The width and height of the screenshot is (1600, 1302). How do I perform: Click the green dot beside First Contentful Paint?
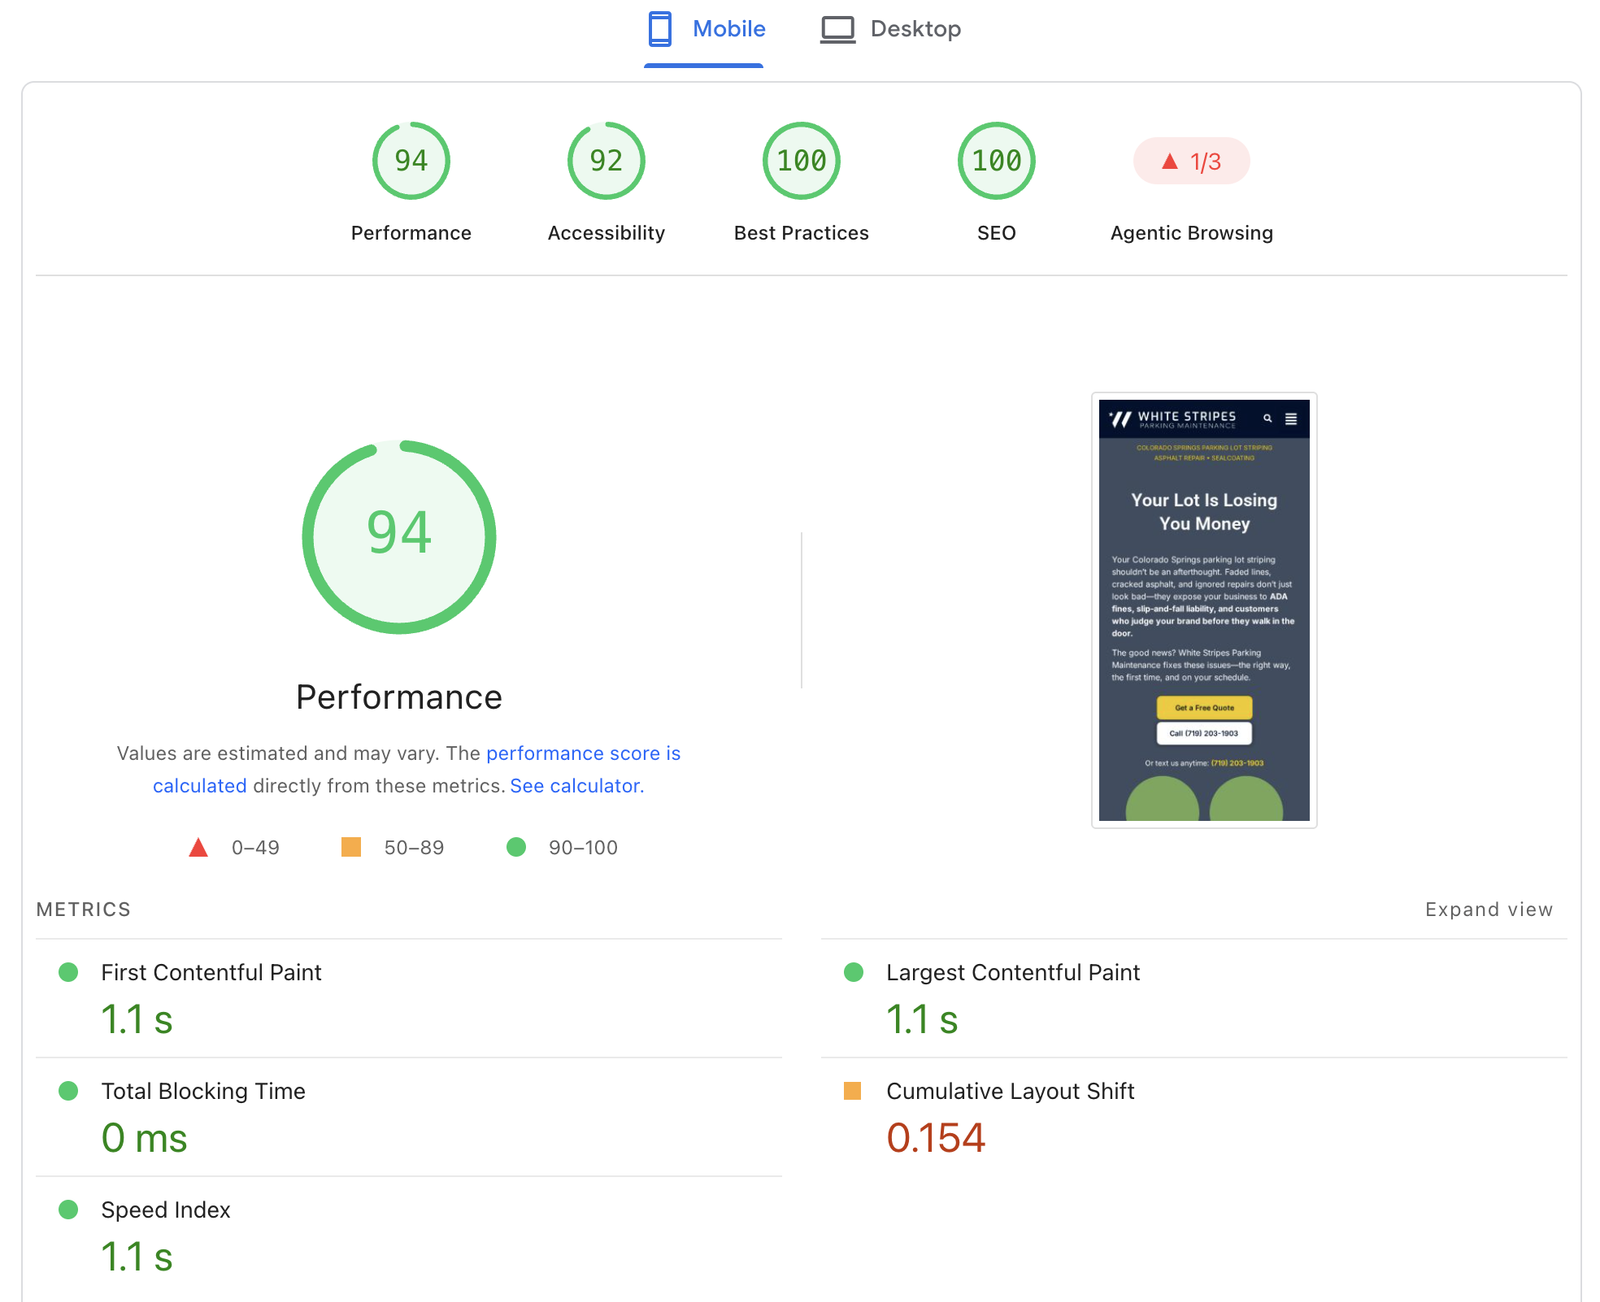[68, 972]
